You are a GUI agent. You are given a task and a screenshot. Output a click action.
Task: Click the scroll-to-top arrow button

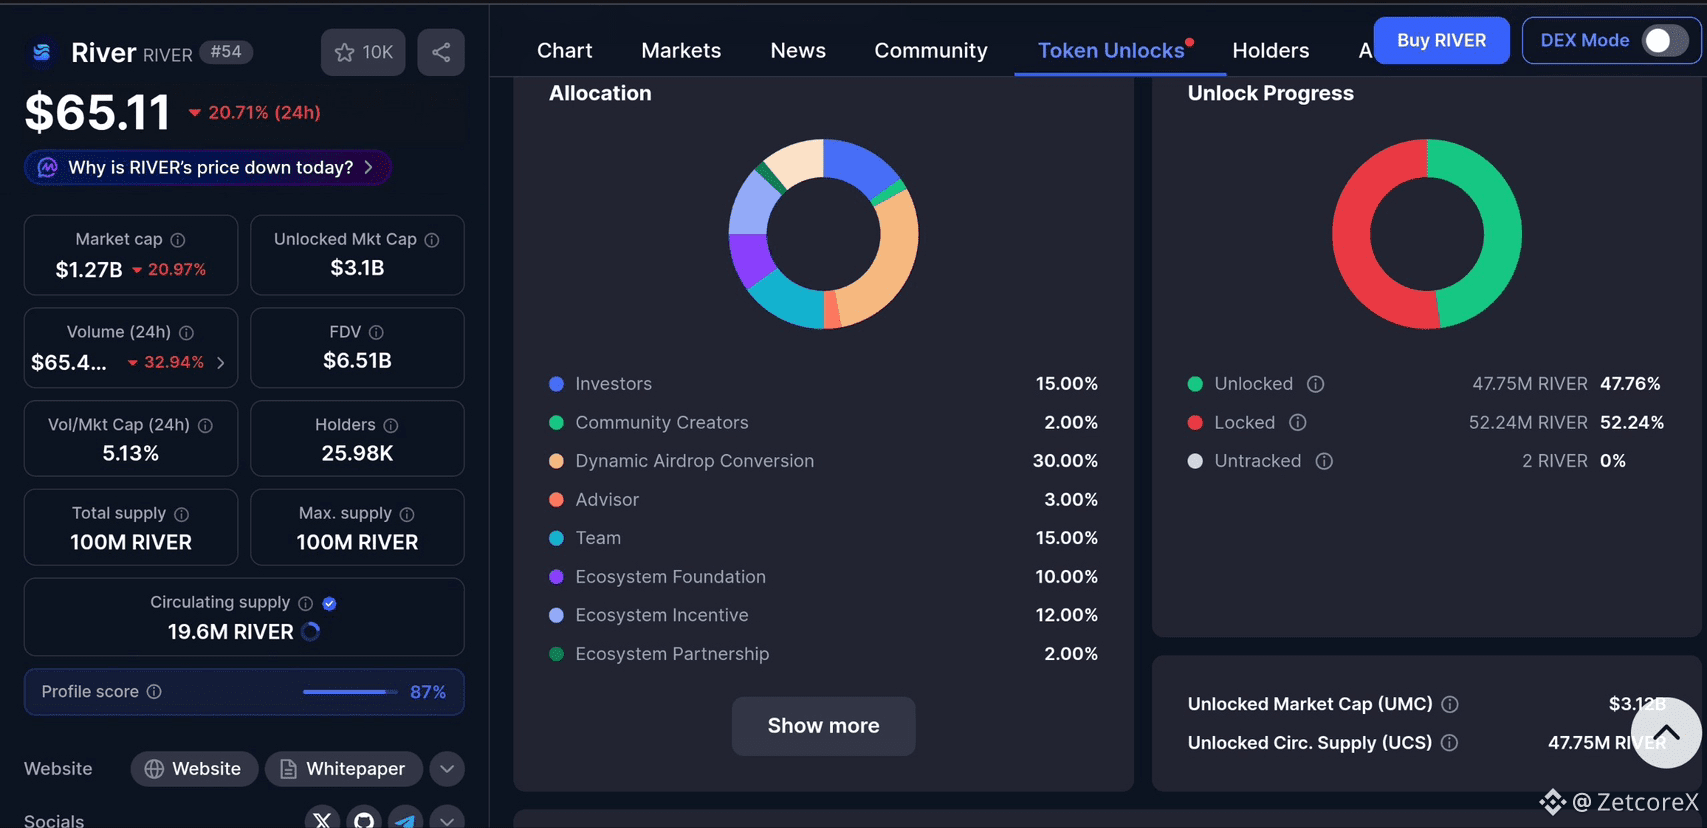point(1665,733)
